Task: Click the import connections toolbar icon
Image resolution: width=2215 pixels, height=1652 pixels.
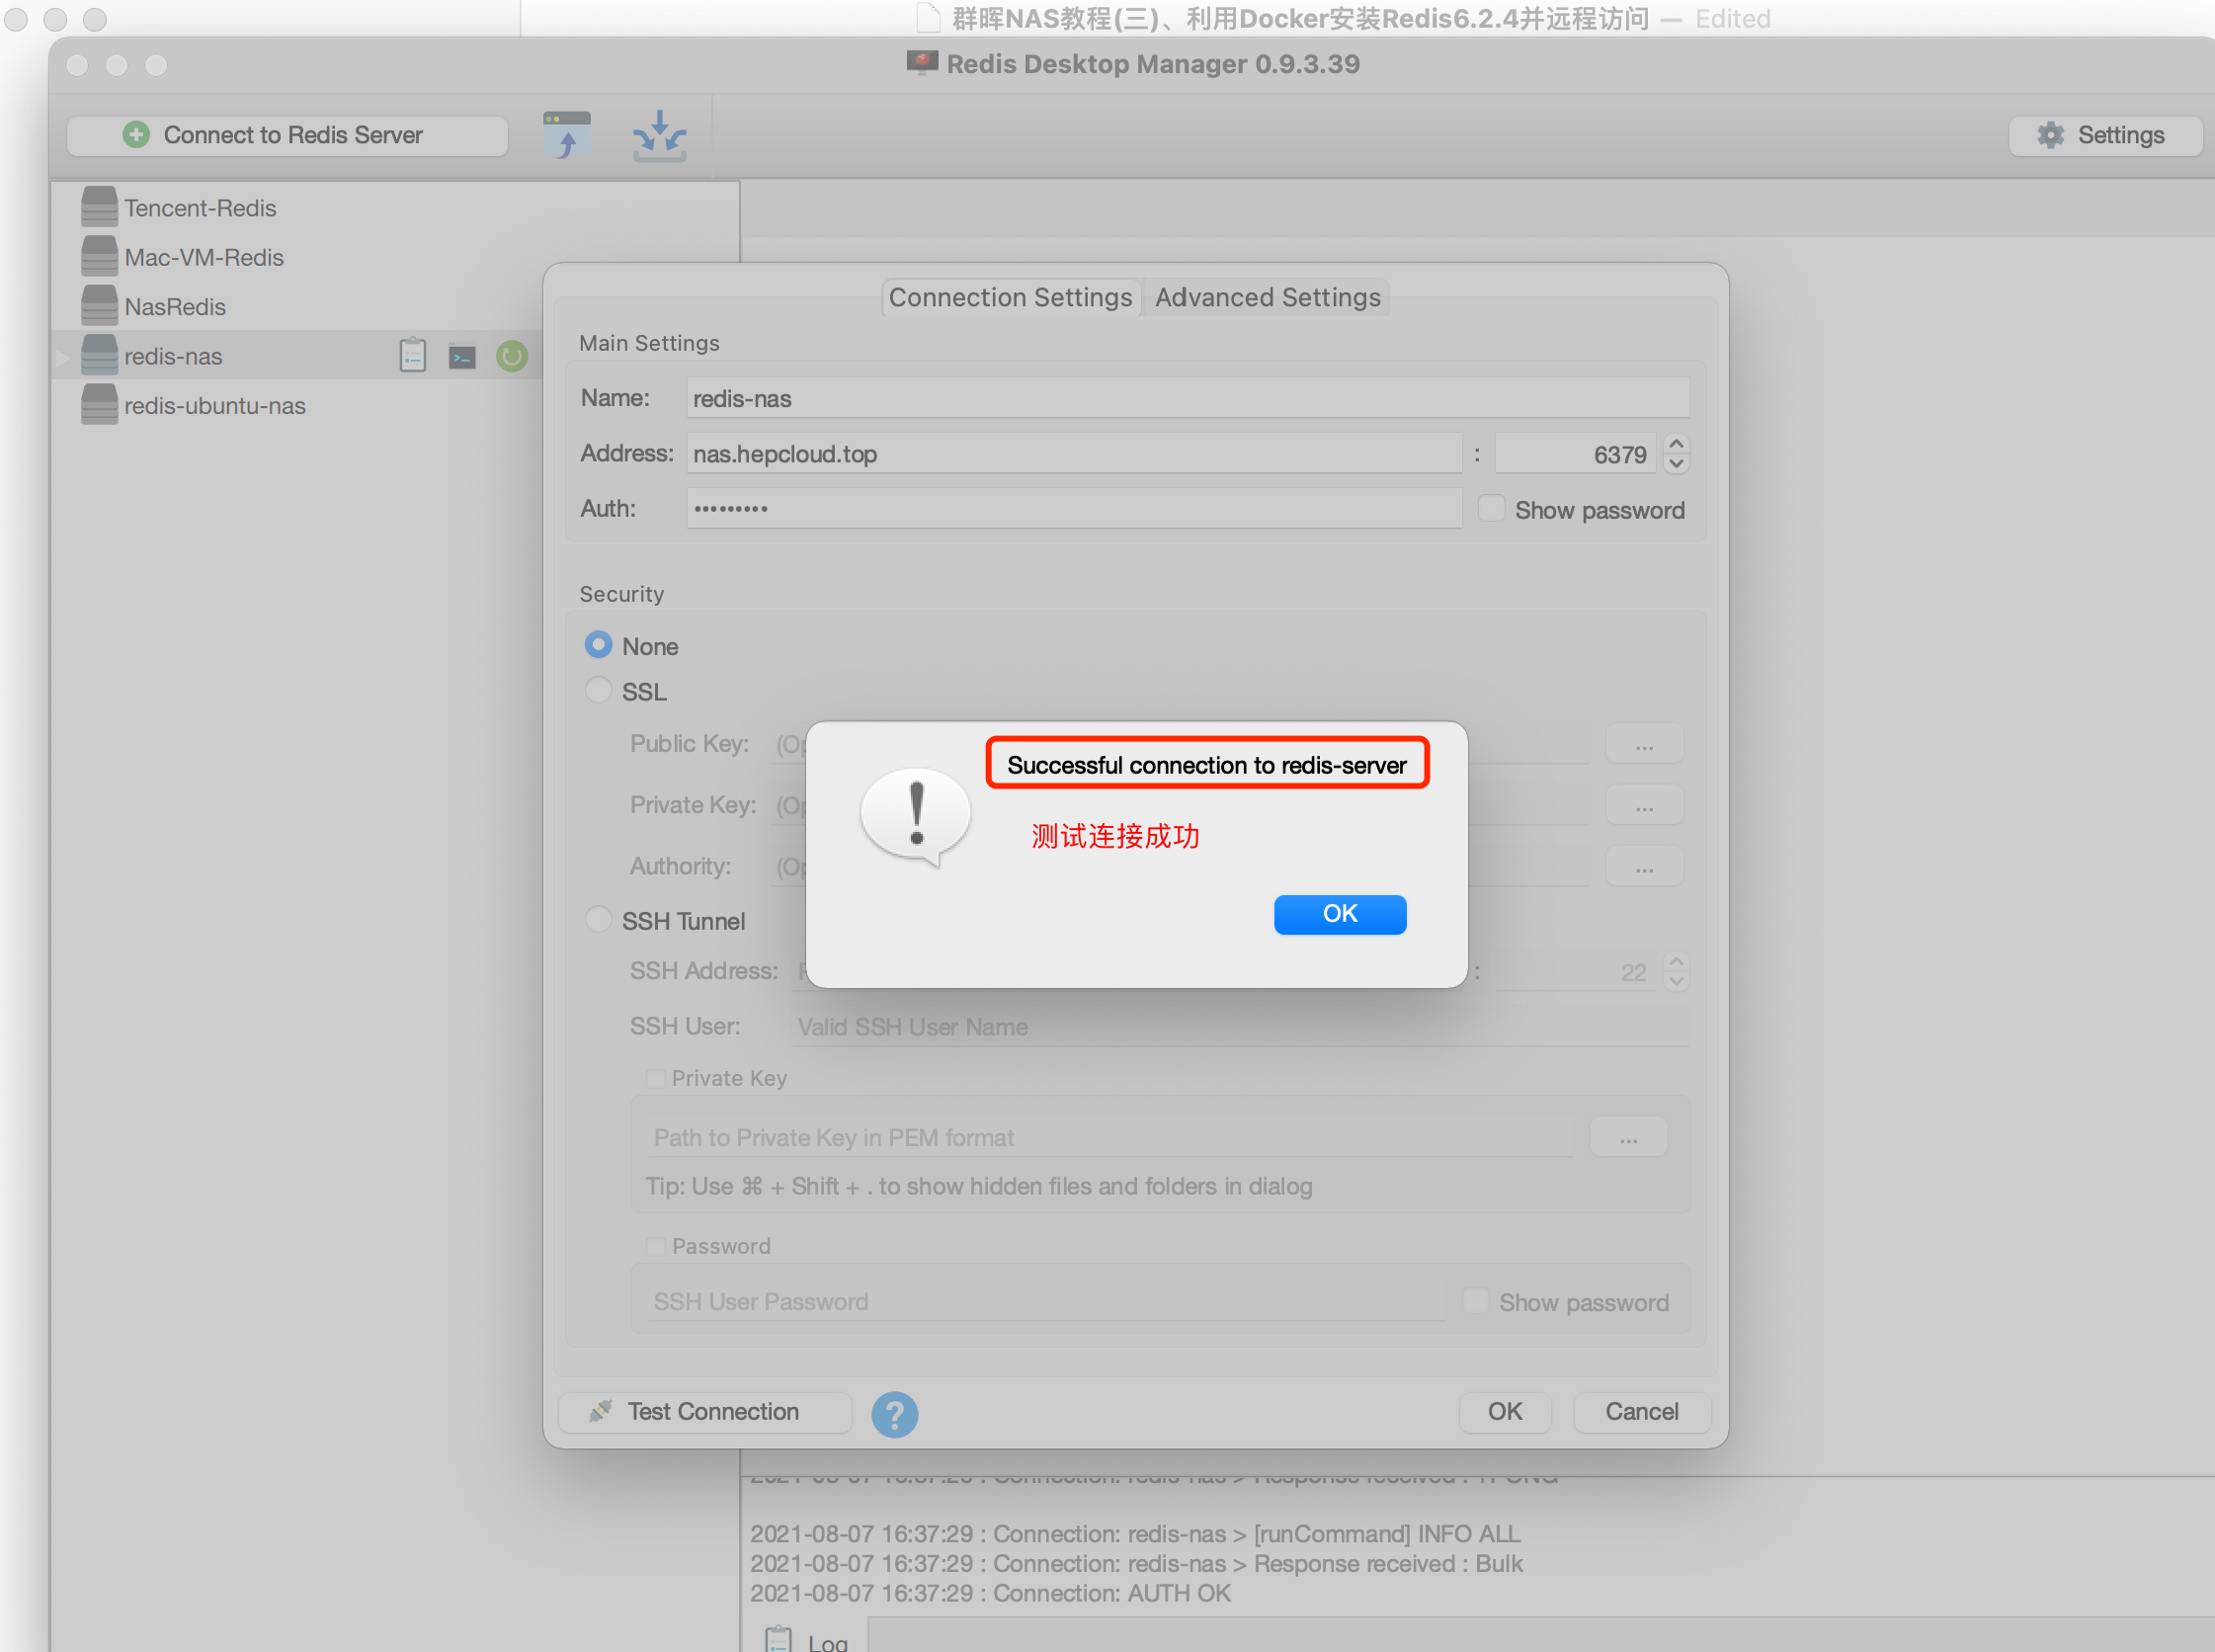Action: pyautogui.click(x=567, y=135)
